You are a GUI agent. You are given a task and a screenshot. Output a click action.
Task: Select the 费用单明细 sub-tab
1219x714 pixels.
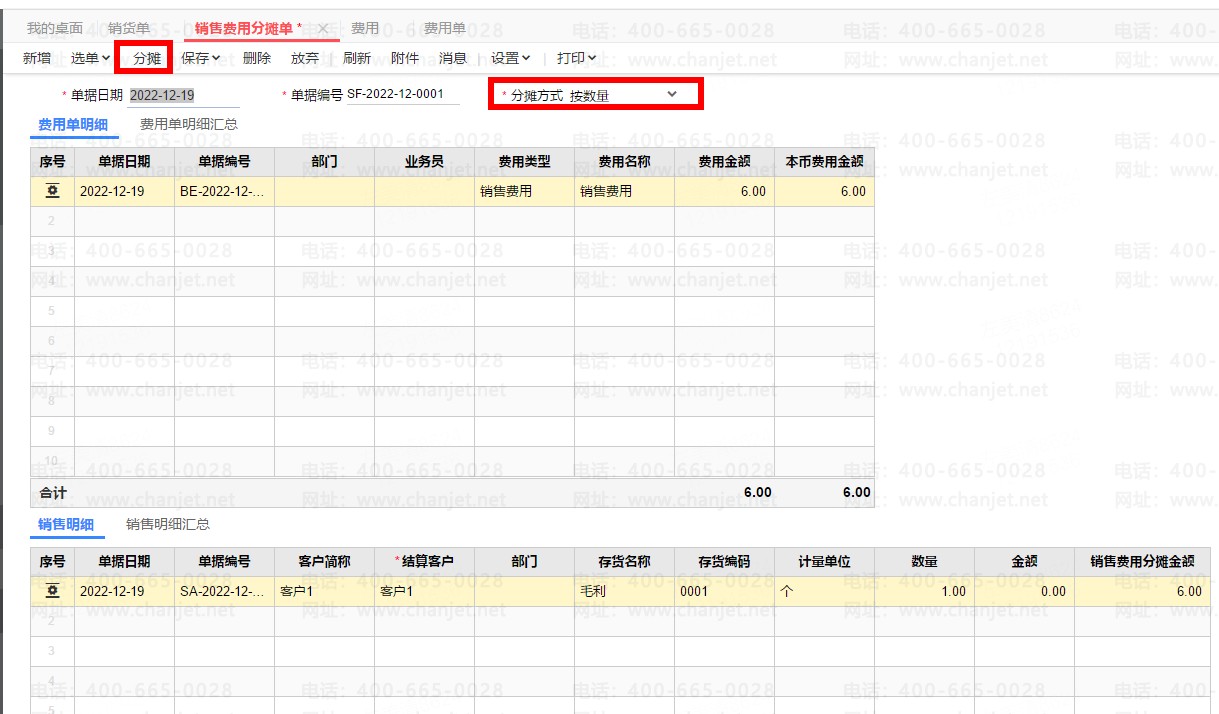click(73, 125)
